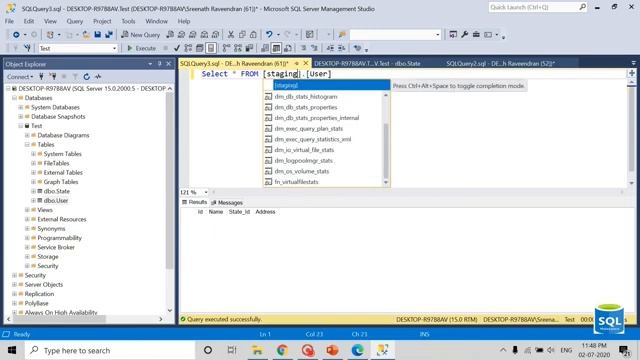Click the Database Engine Query icon
The height and width of the screenshot is (360, 640).
(x=170, y=35)
